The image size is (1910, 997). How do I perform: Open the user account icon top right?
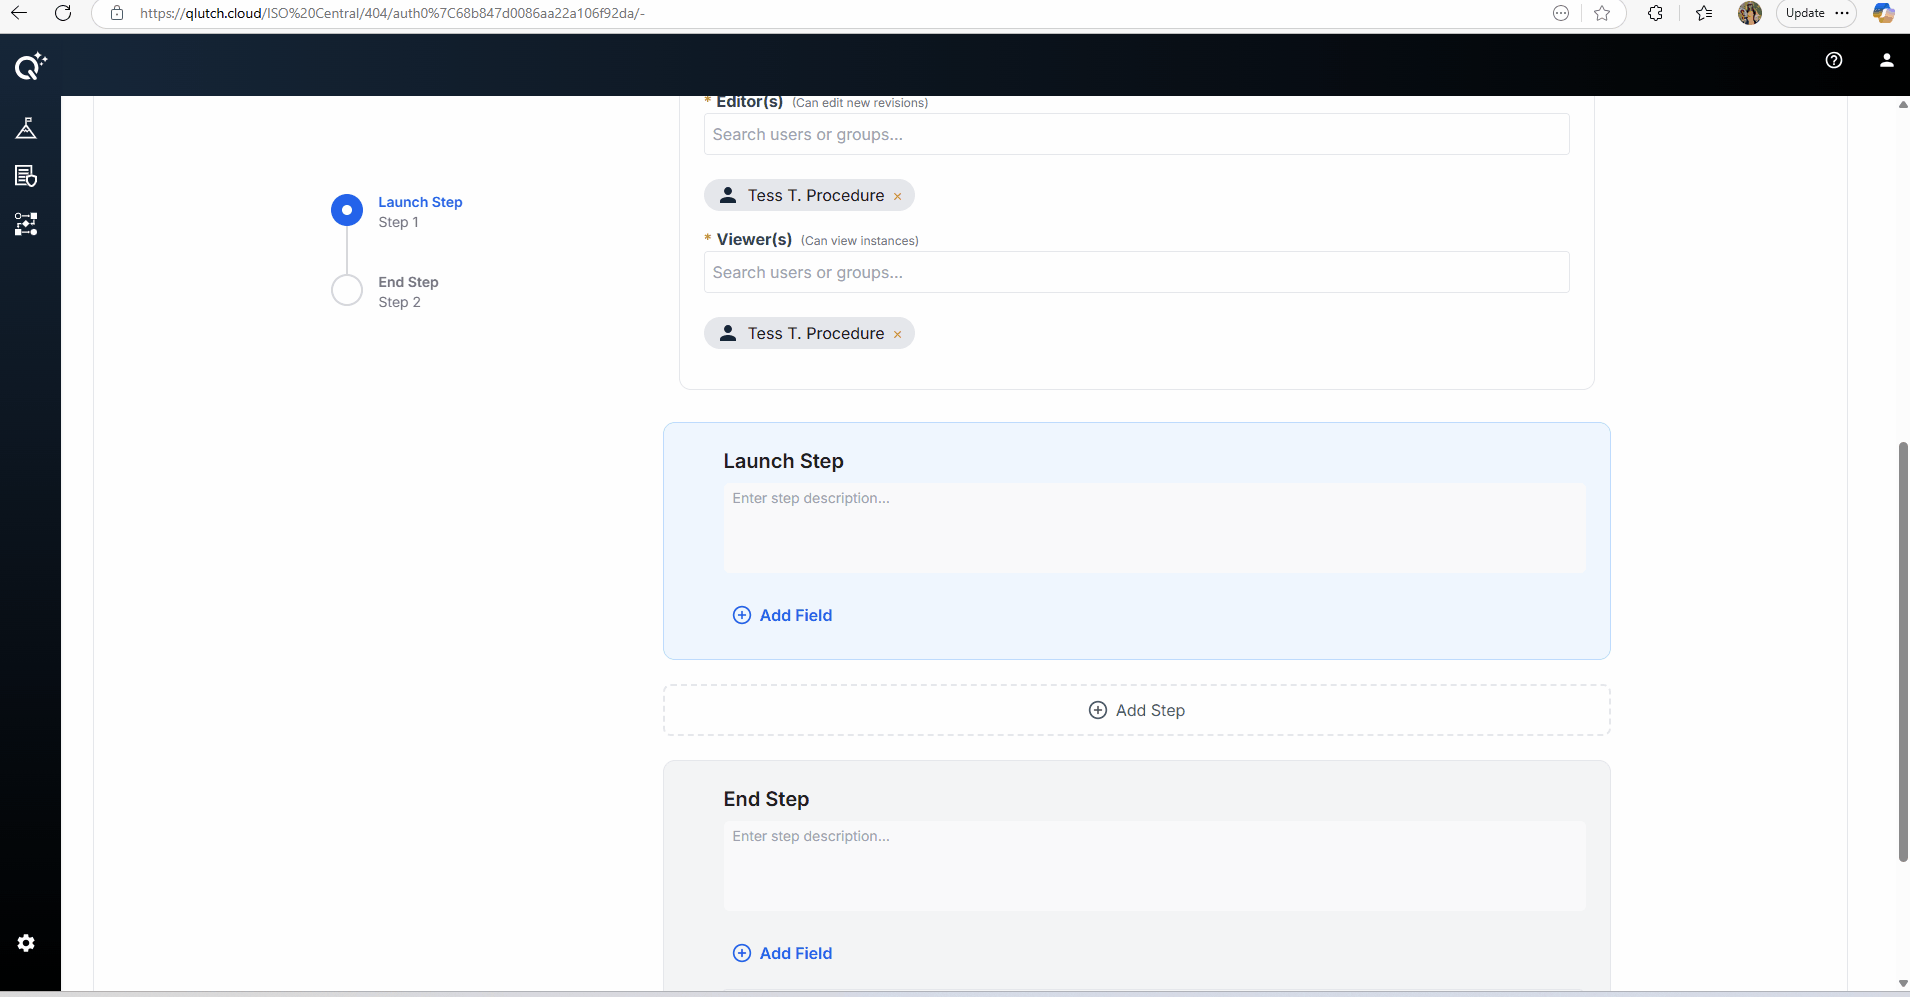pos(1886,61)
